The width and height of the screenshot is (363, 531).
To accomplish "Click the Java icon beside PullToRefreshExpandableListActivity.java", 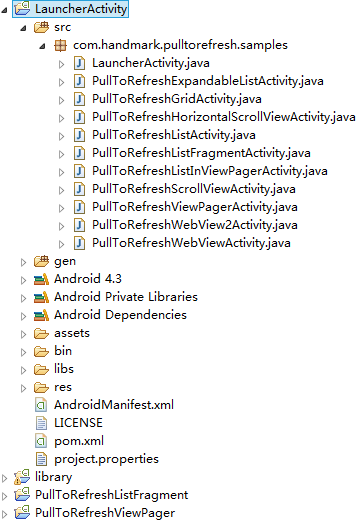I will click(80, 81).
